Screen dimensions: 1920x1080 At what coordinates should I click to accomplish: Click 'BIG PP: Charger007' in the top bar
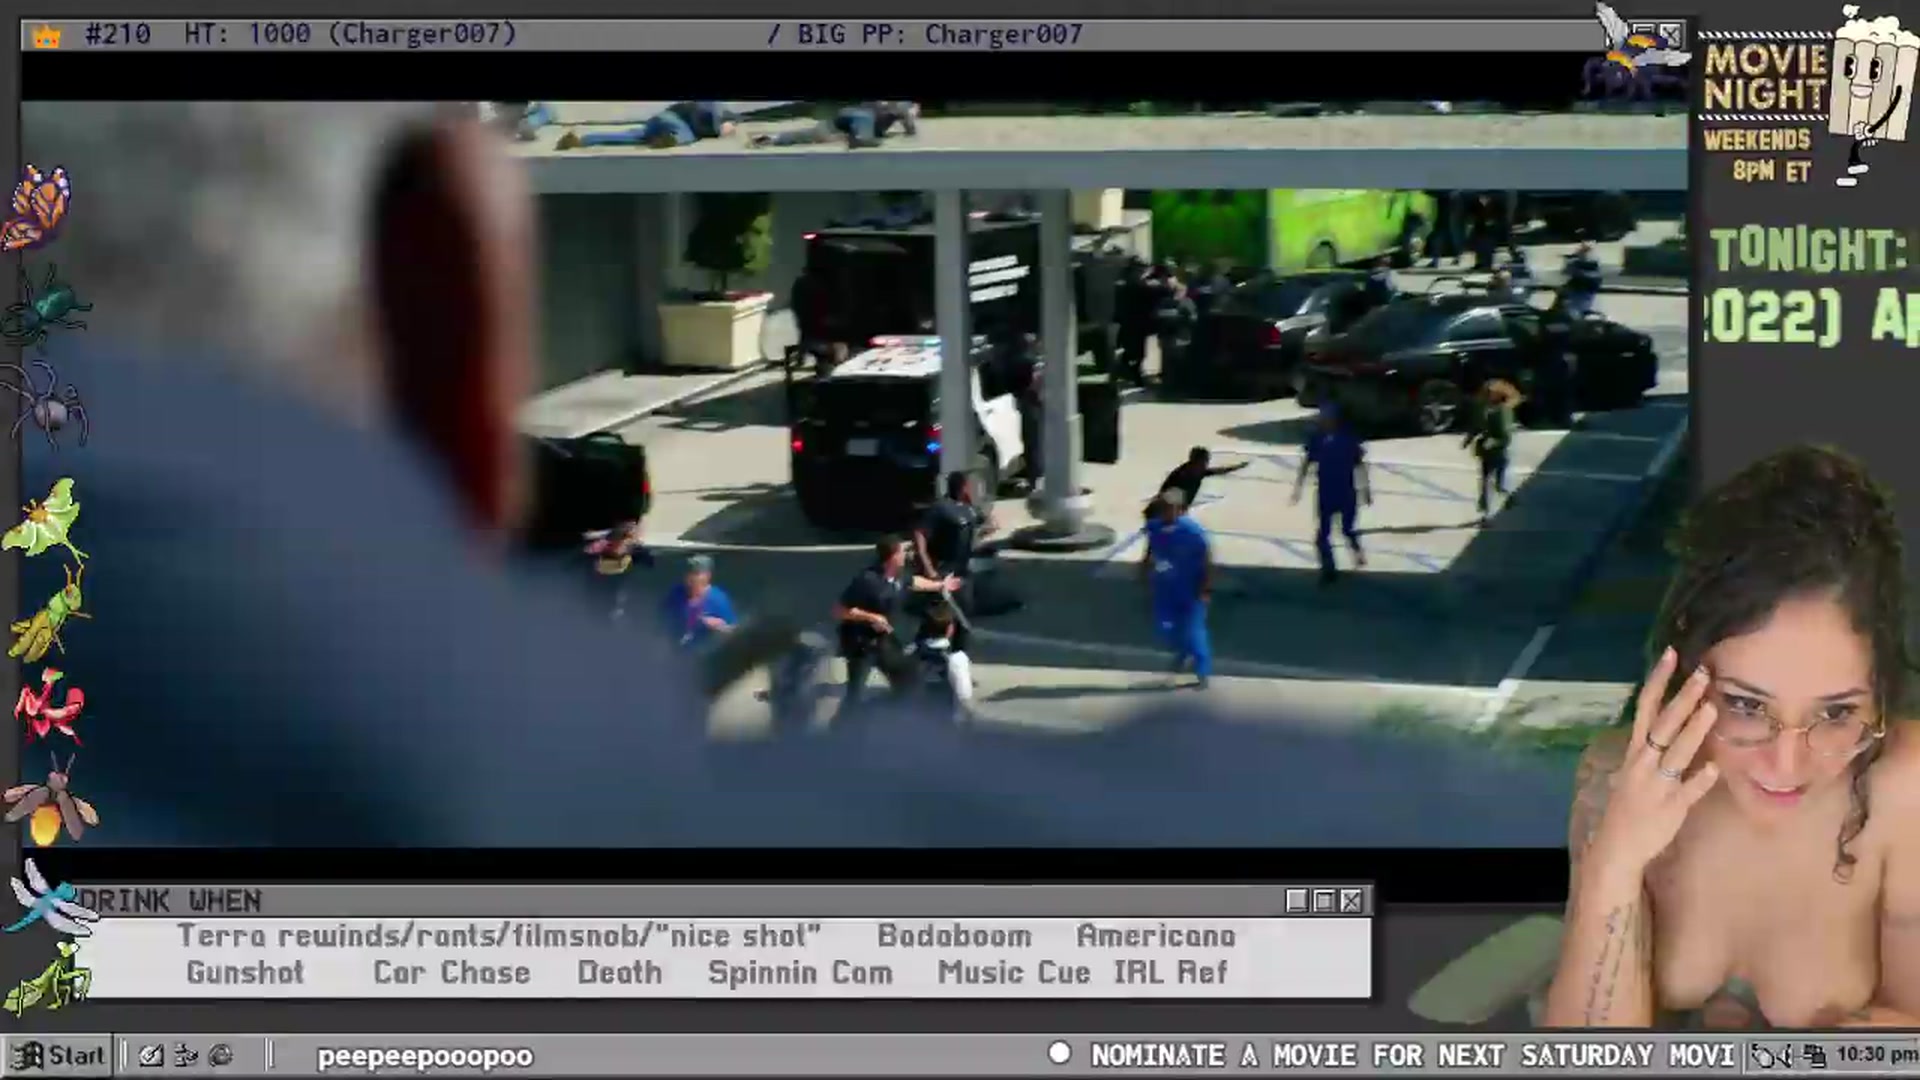940,35
